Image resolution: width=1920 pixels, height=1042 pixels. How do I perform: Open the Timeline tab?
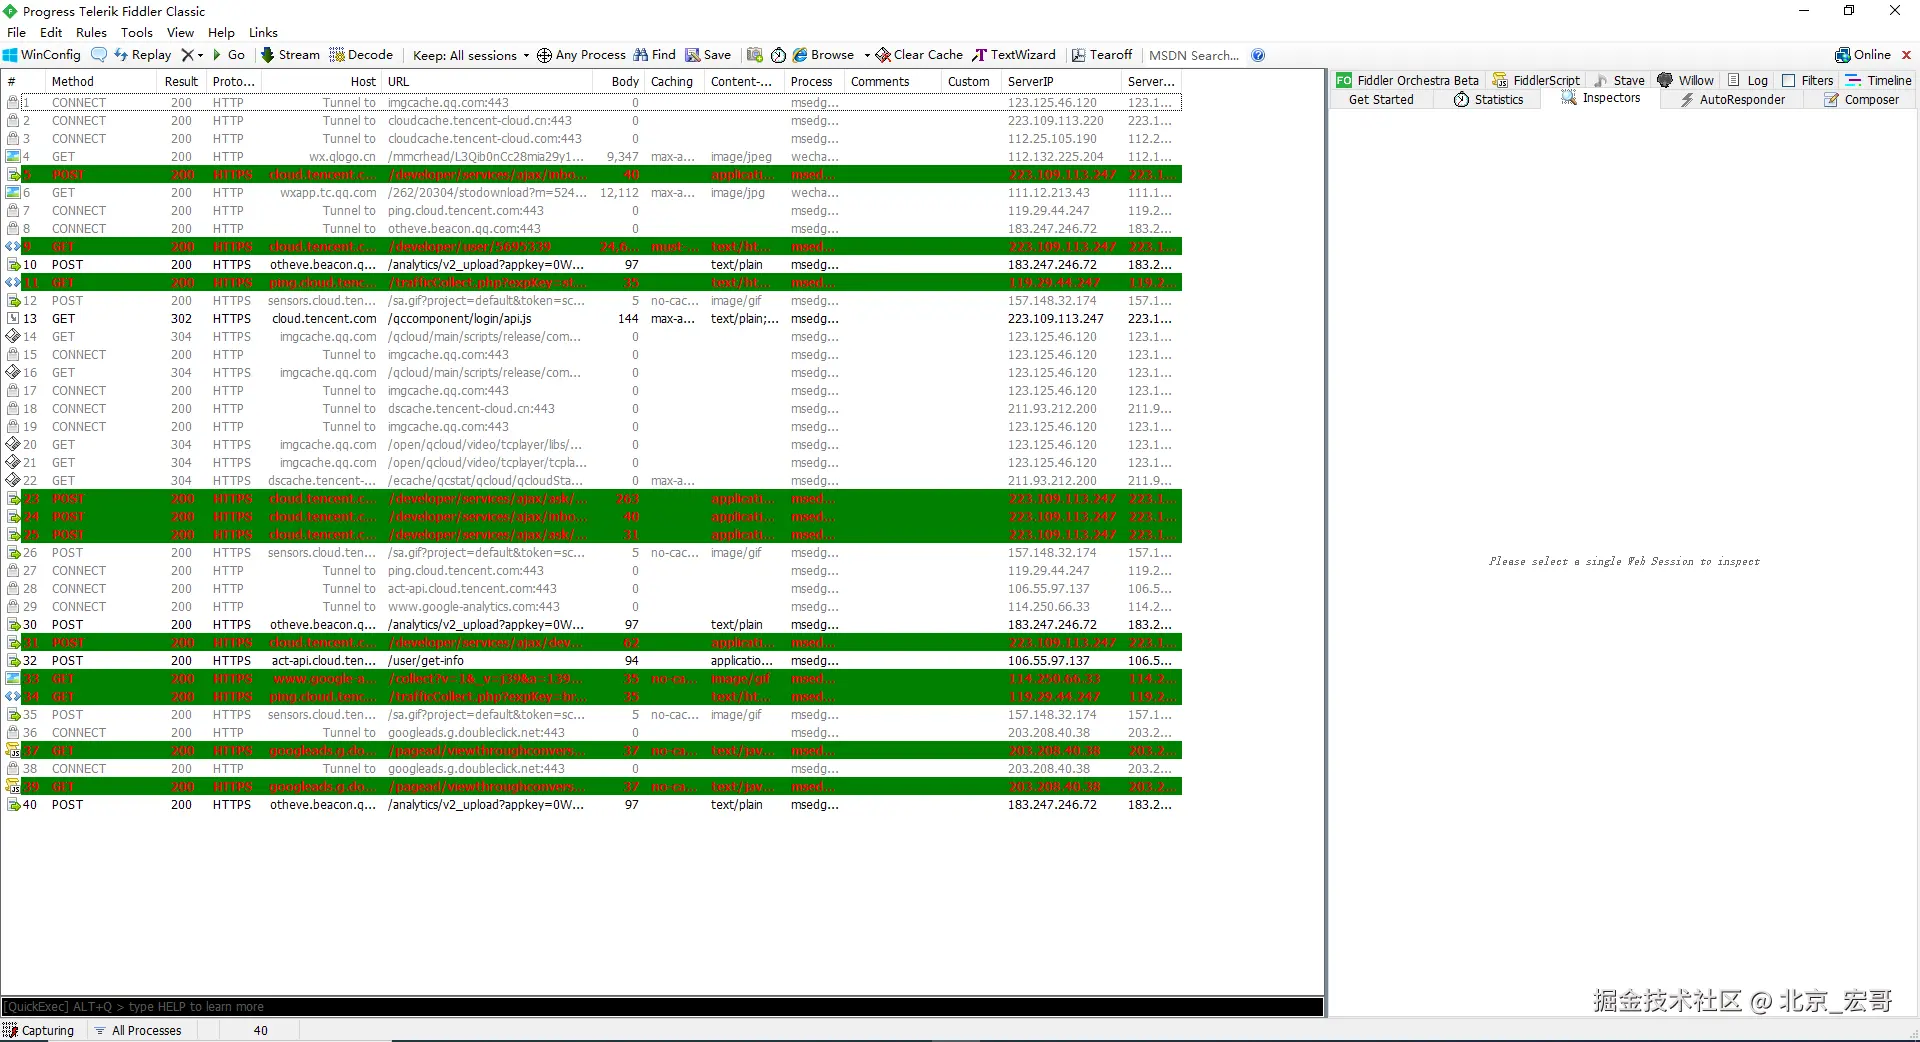(1879, 80)
